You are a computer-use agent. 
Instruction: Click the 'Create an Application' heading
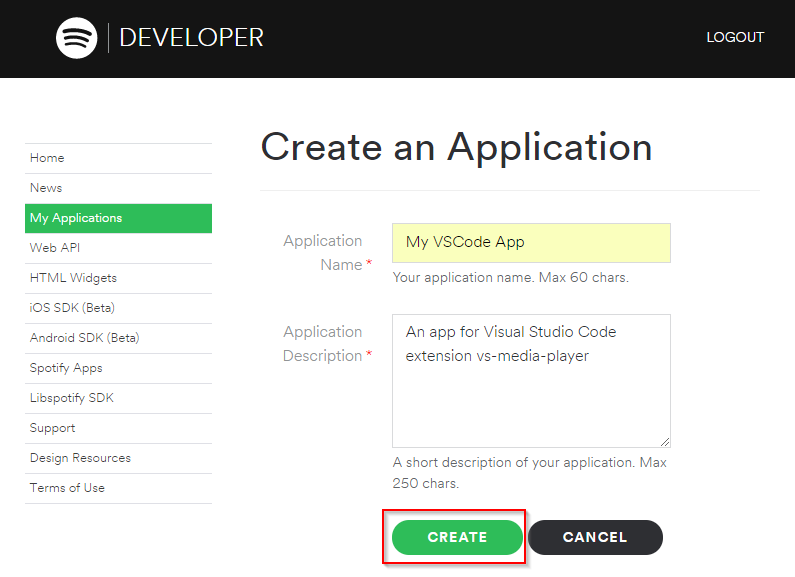tap(456, 148)
